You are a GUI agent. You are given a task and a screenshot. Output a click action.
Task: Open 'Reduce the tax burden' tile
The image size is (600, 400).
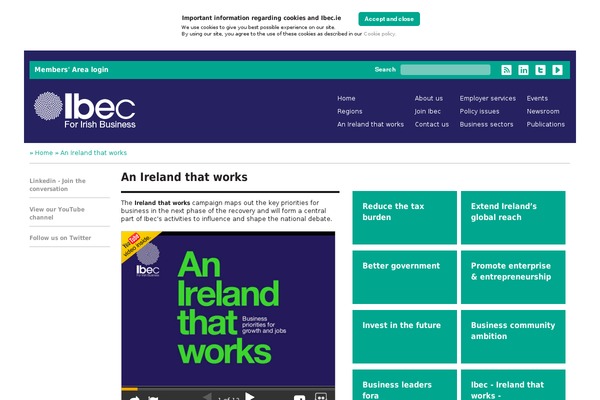tap(404, 217)
